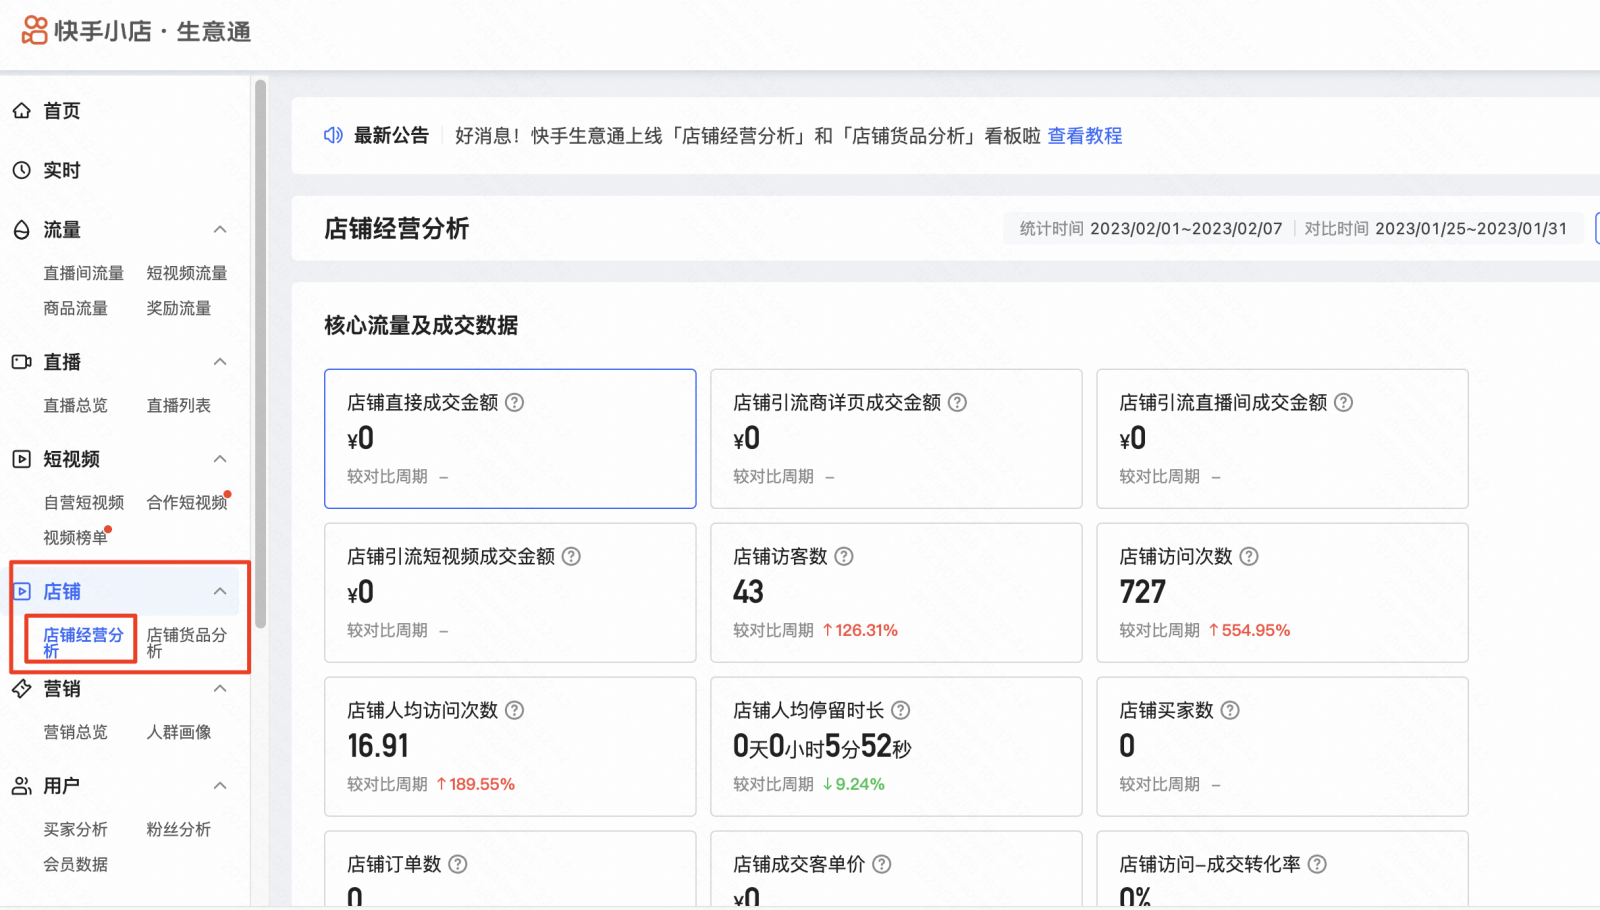Click the 189.55% change value

click(475, 784)
